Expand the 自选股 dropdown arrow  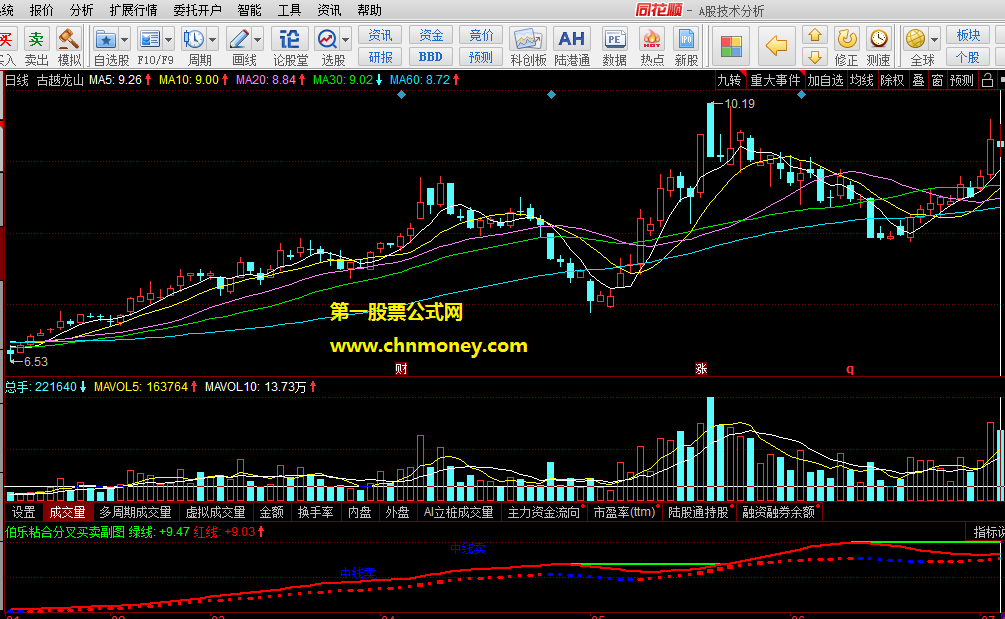(124, 40)
